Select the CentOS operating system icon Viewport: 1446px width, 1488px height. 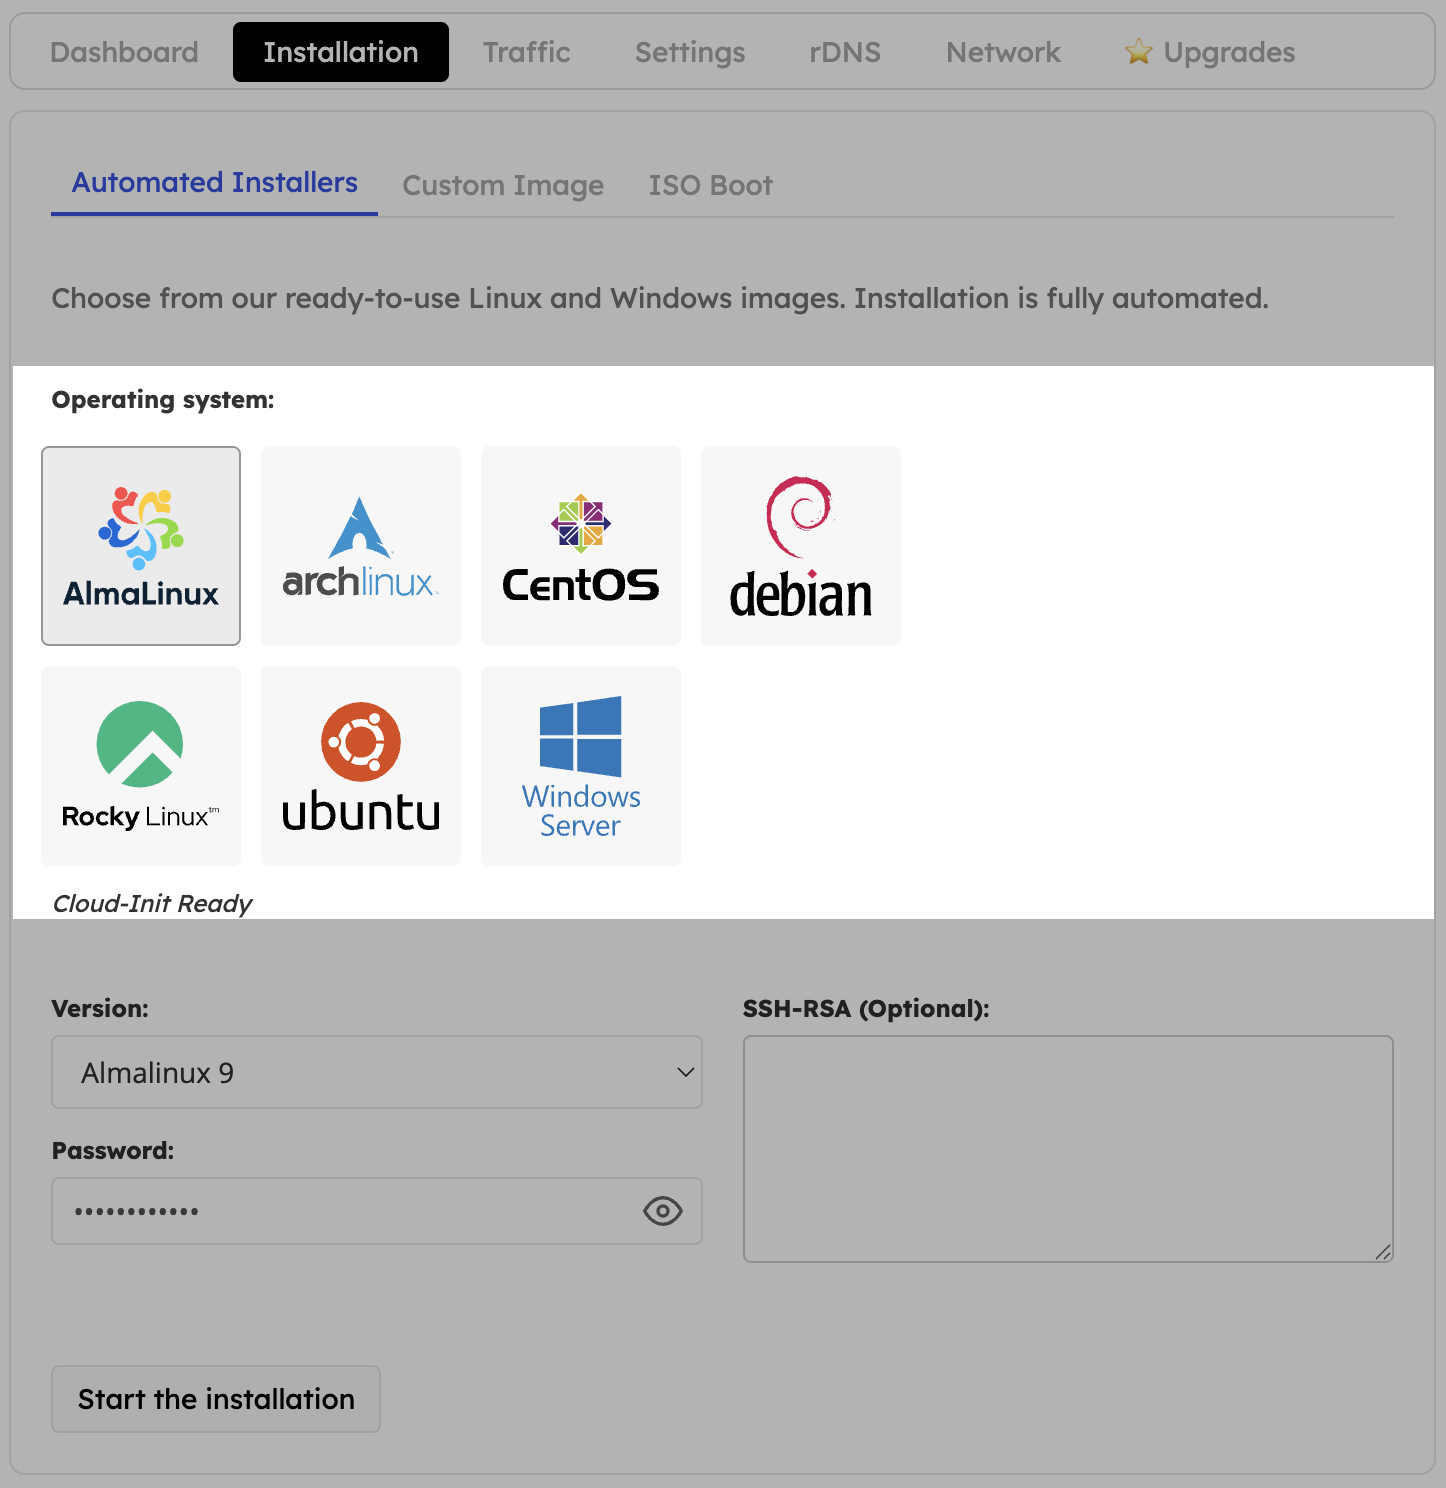[x=580, y=545]
